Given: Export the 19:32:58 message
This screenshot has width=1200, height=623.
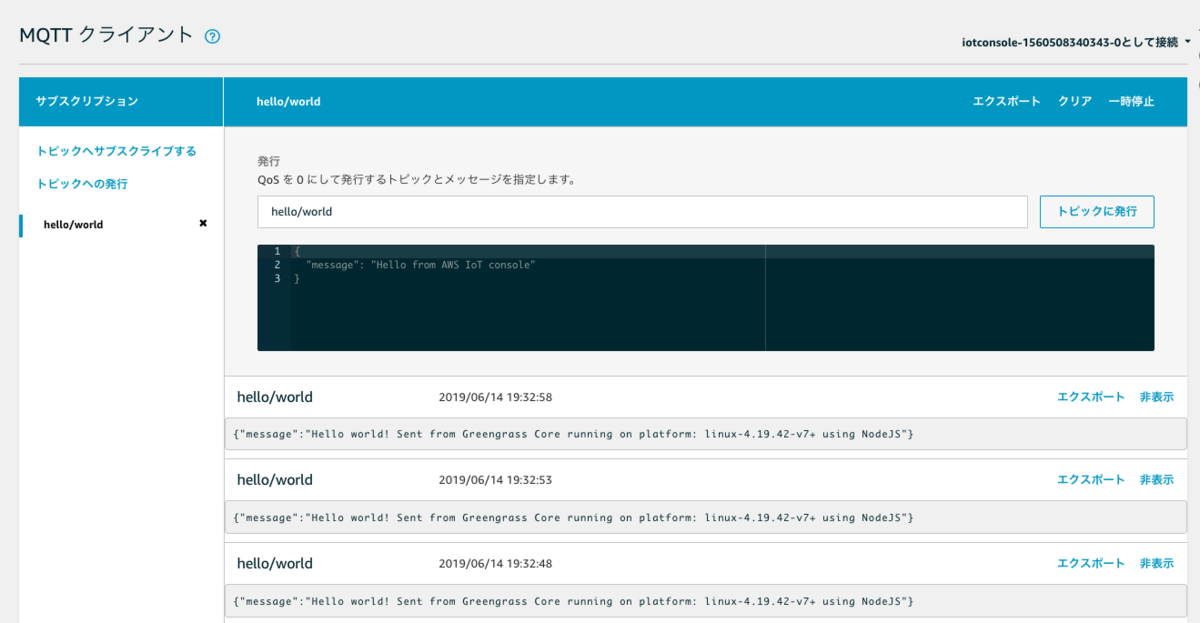Looking at the screenshot, I should point(1091,397).
